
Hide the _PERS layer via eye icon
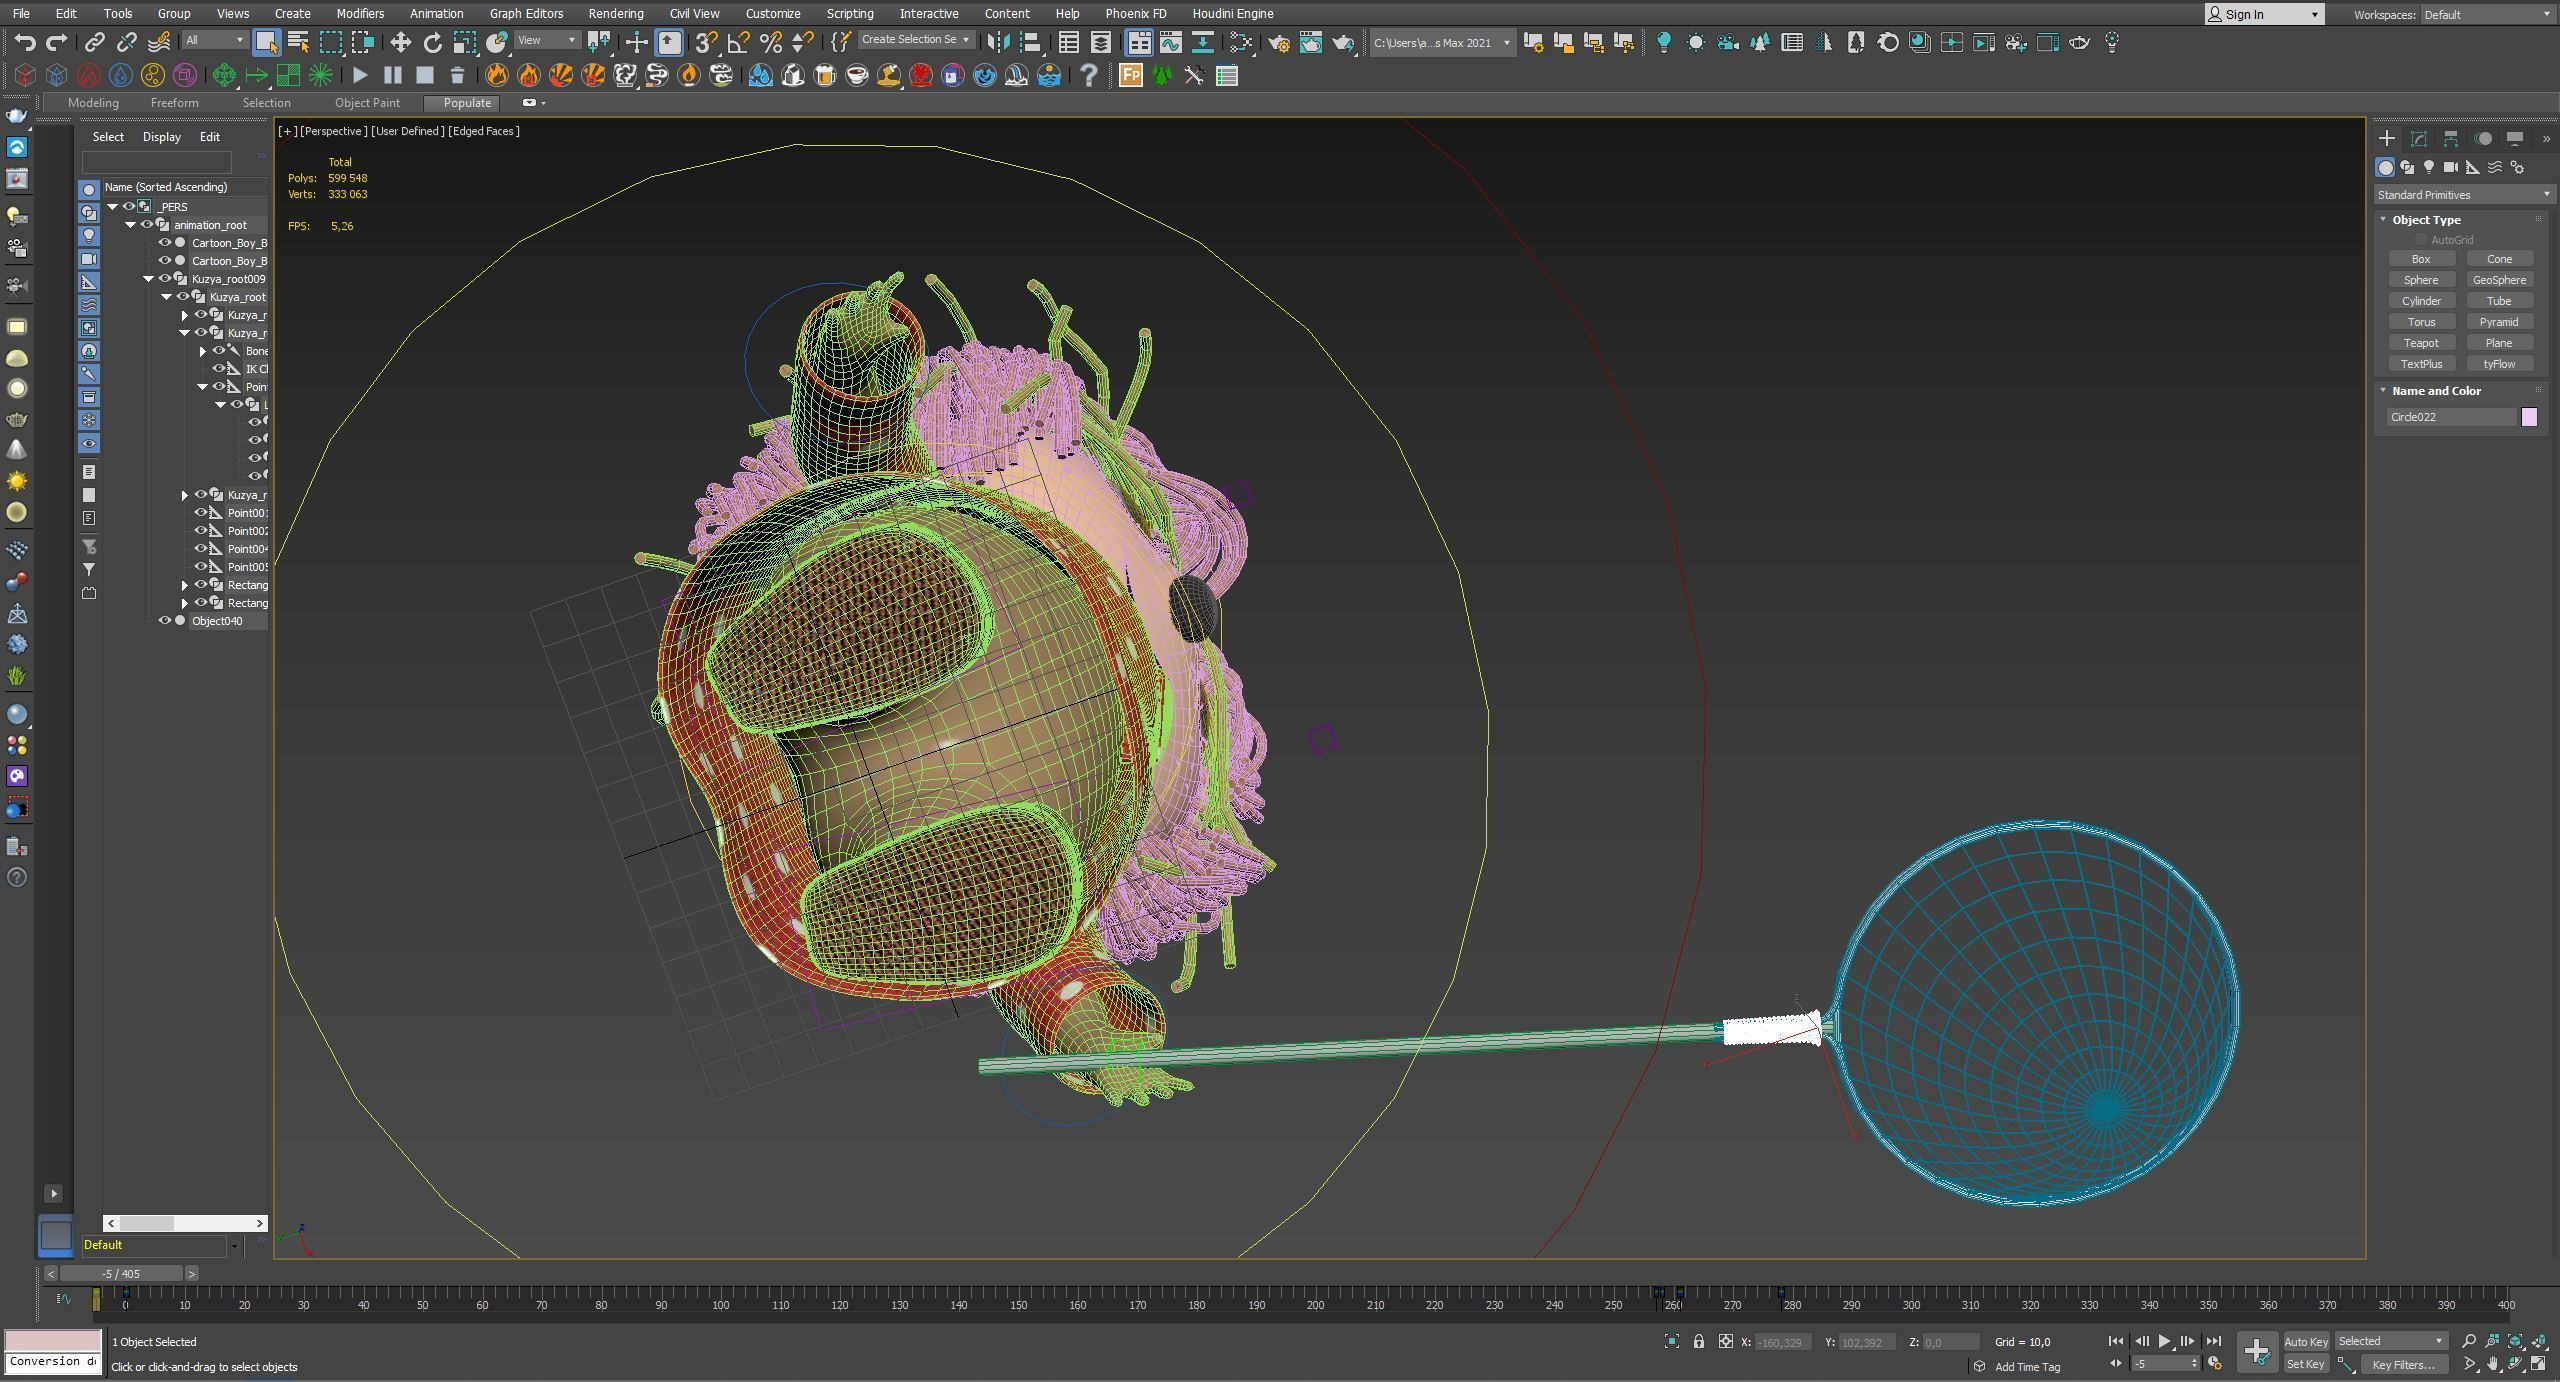(129, 206)
